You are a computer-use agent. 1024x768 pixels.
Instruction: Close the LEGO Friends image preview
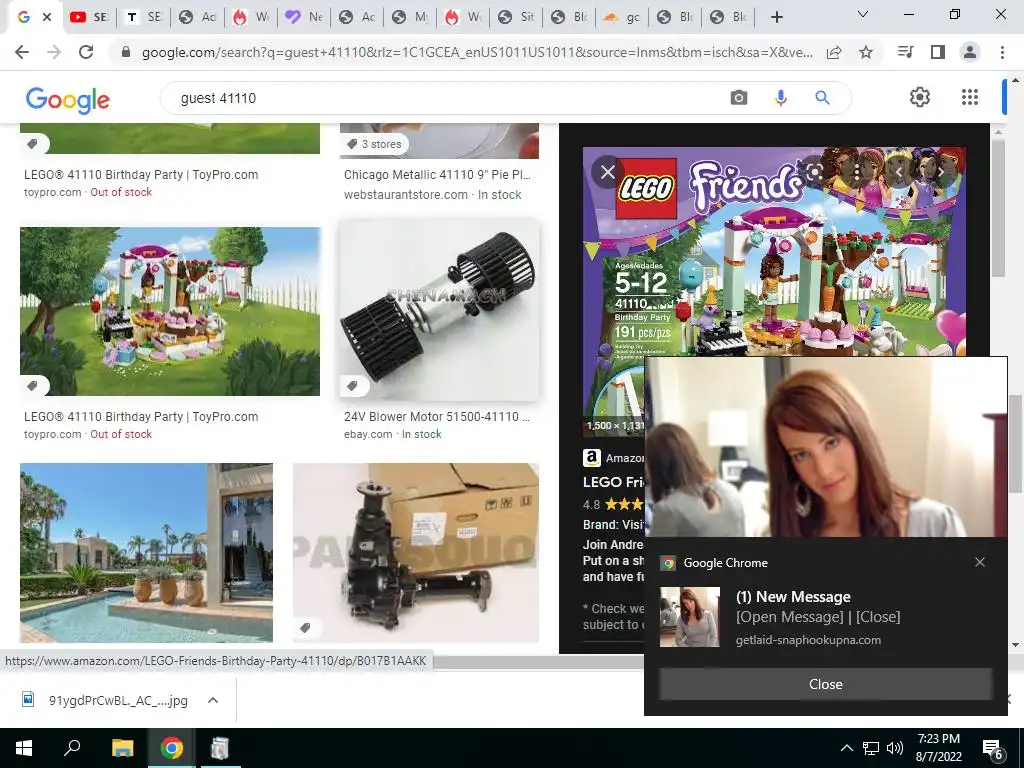[607, 172]
